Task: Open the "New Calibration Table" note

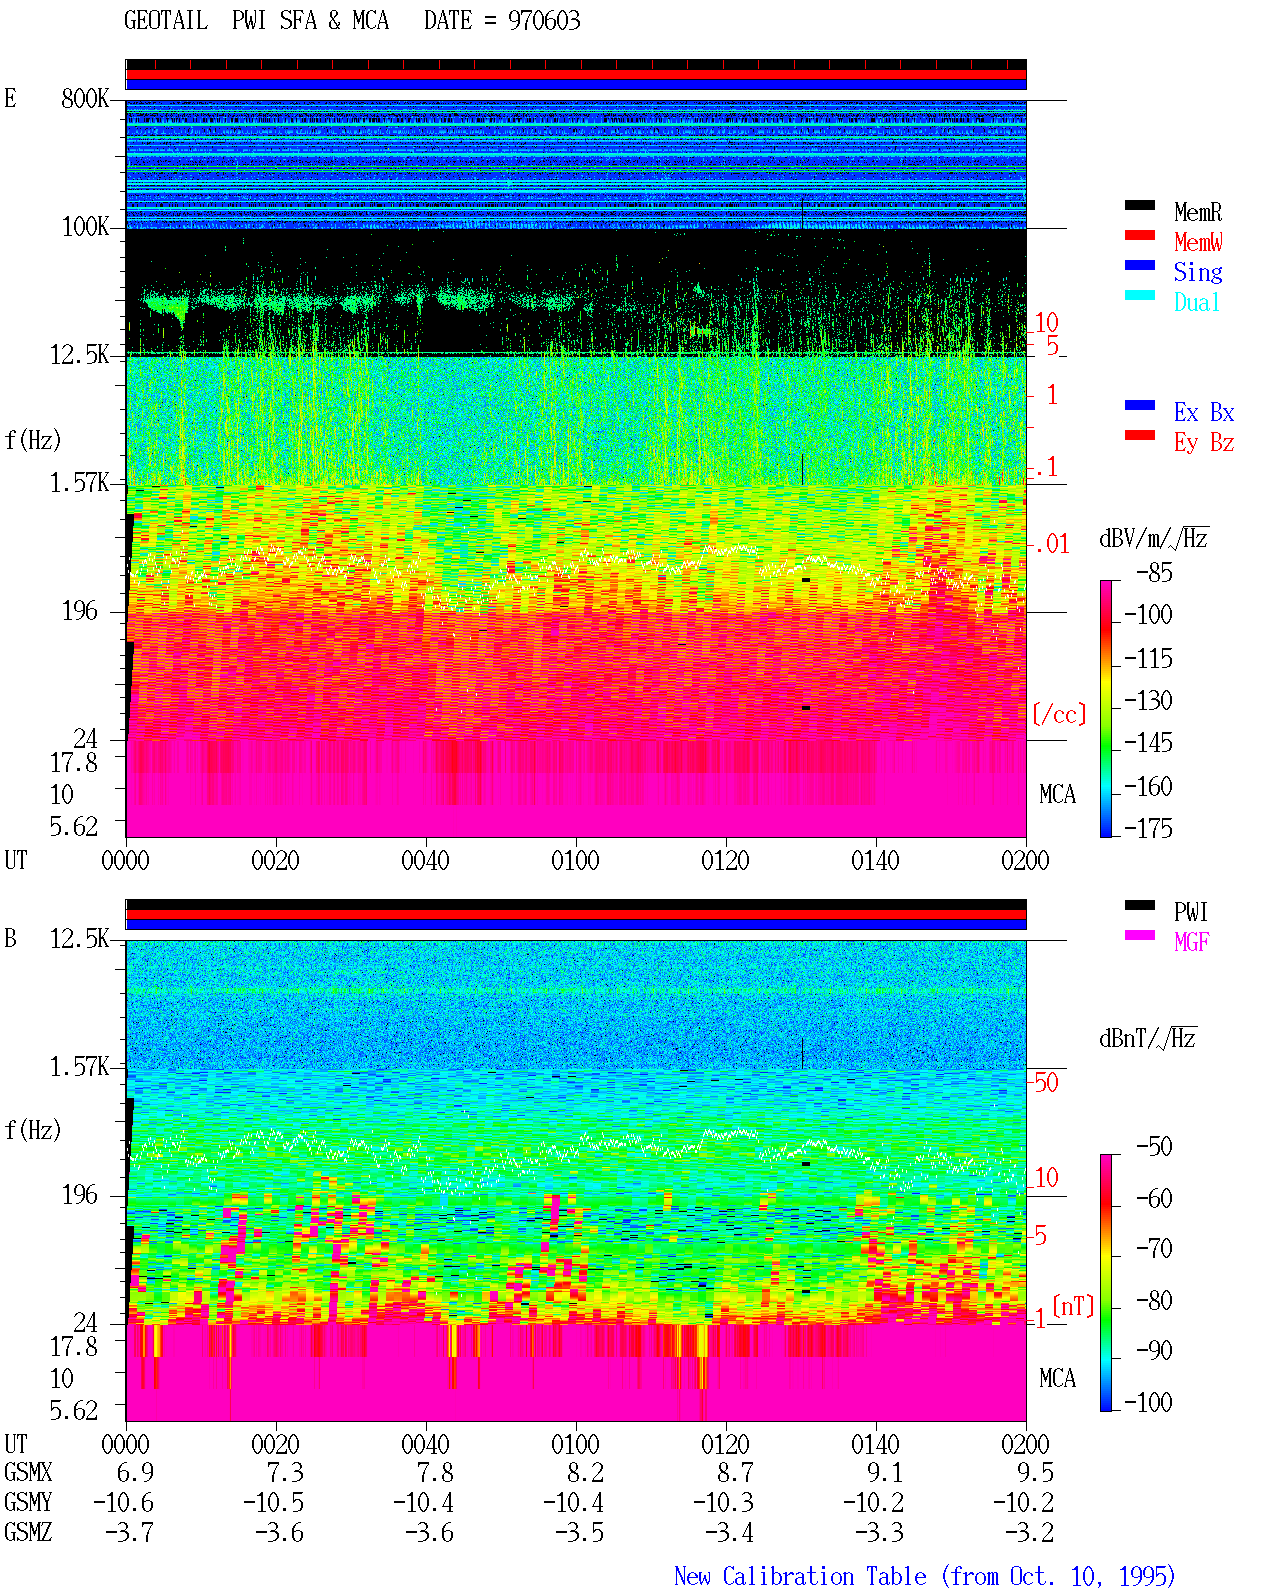Action: (924, 1577)
